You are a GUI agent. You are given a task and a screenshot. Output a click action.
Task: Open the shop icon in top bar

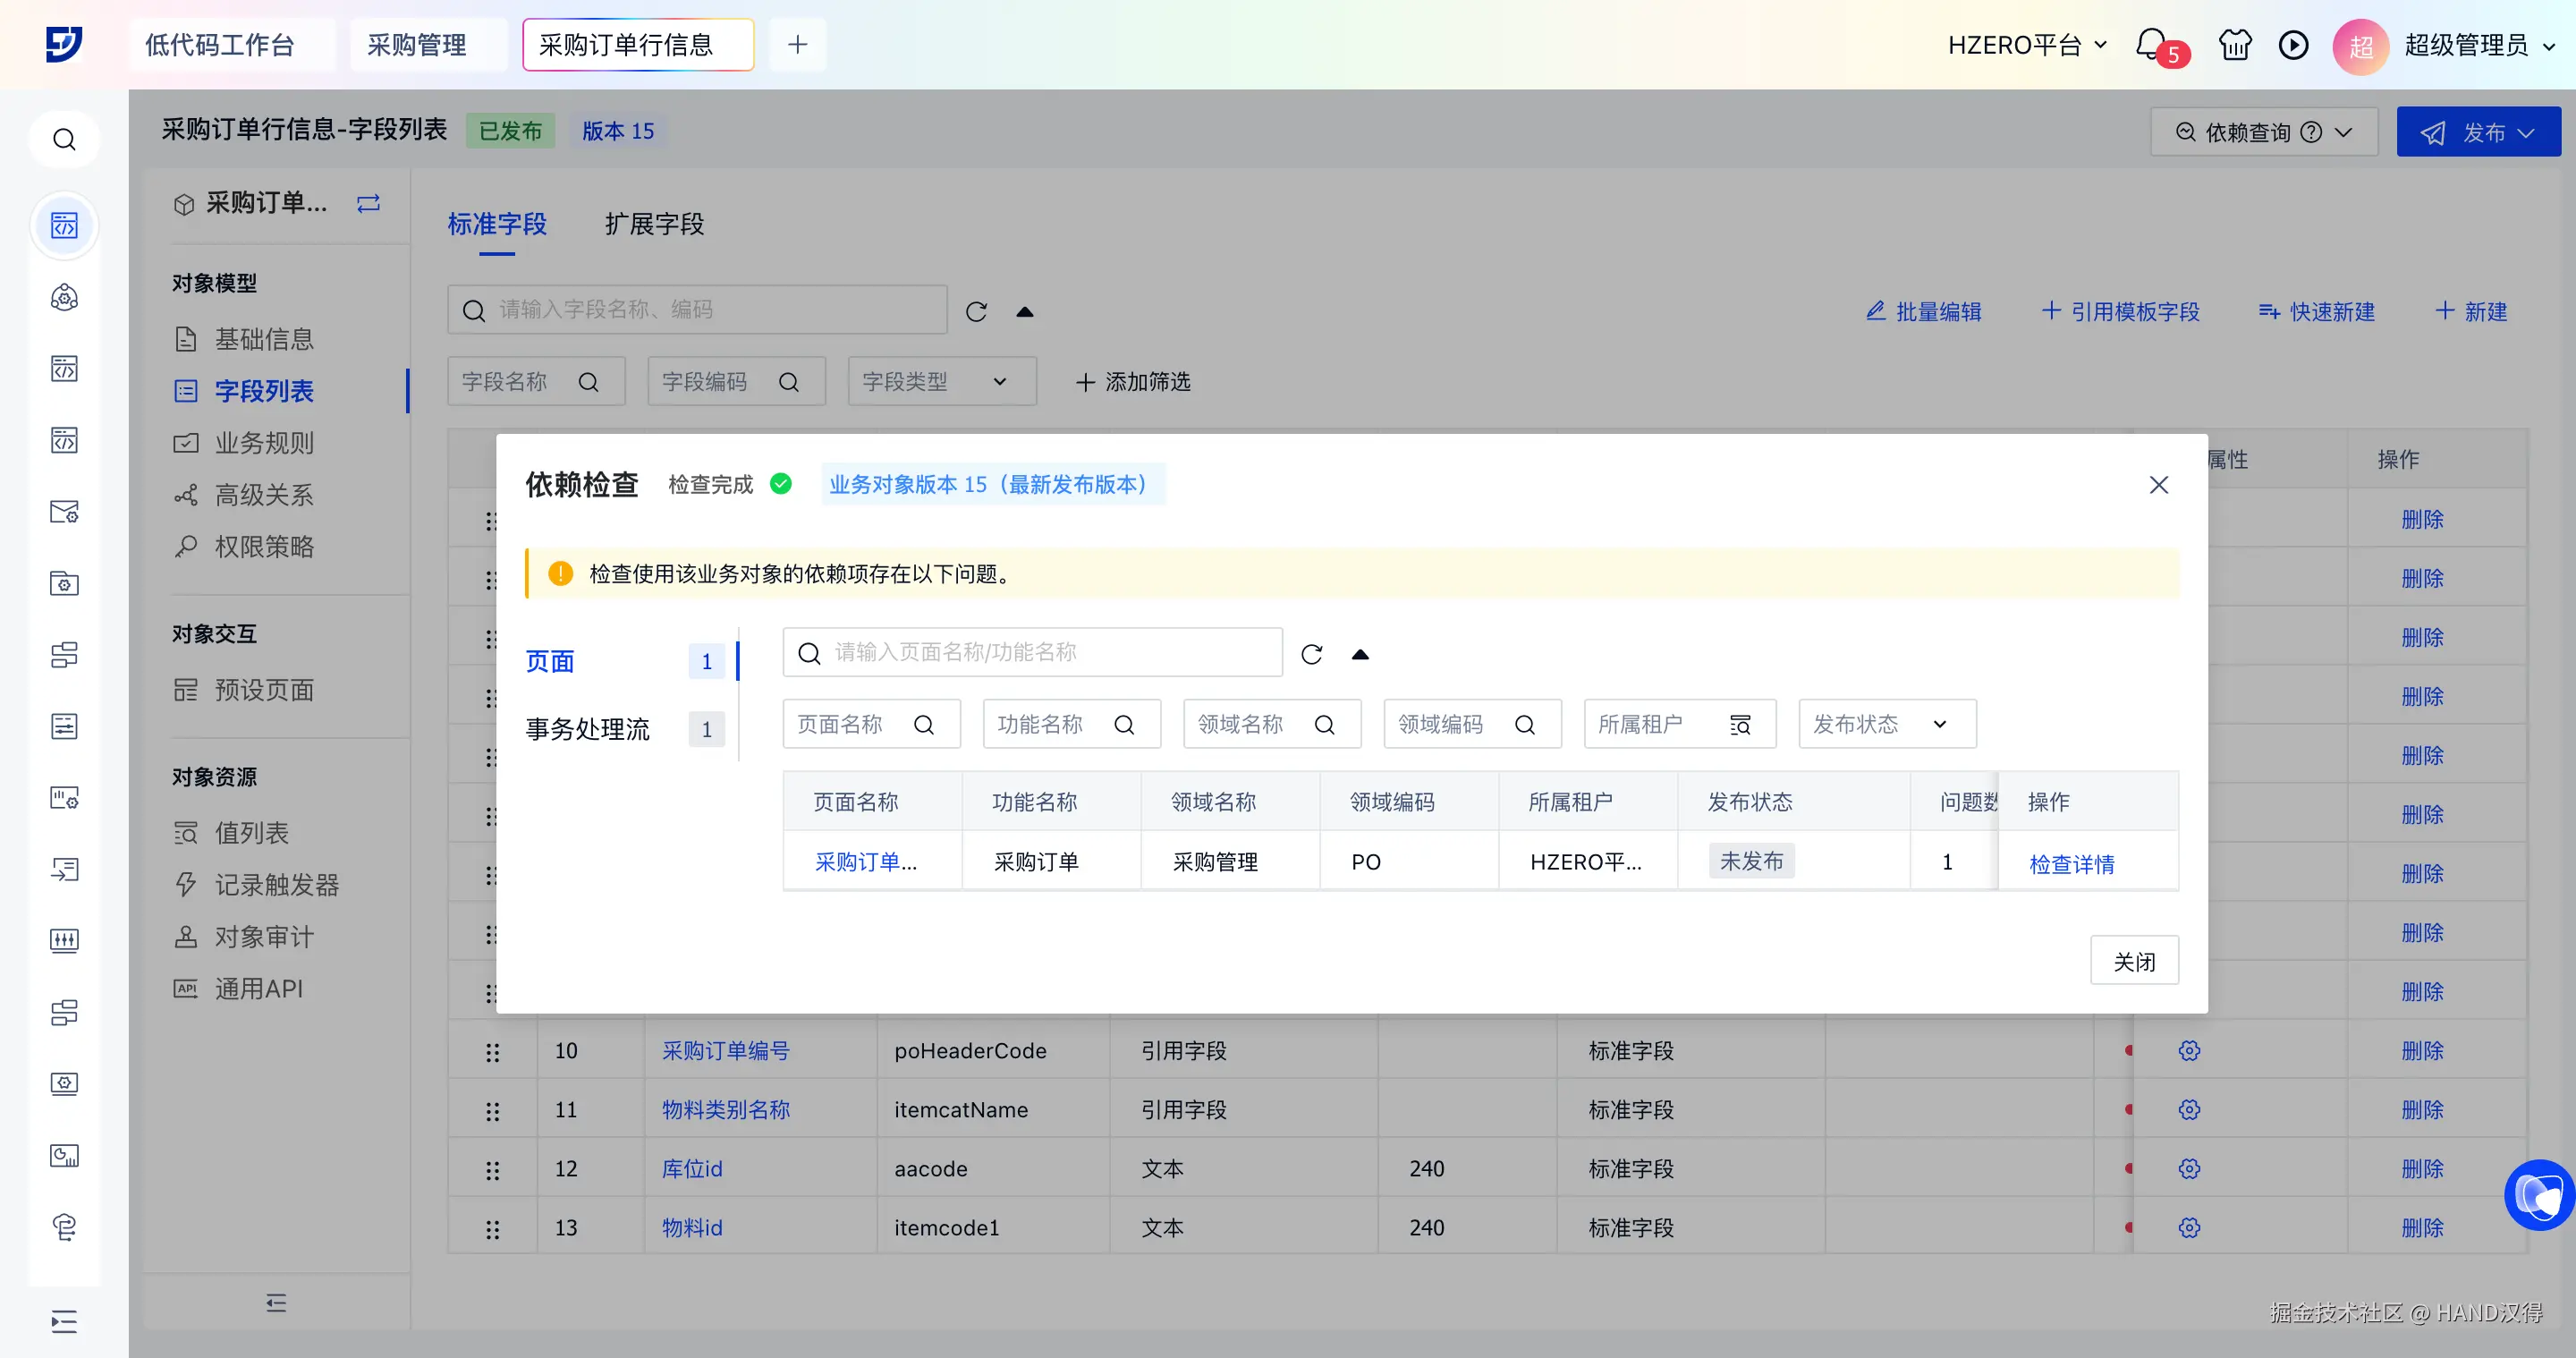tap(2234, 45)
